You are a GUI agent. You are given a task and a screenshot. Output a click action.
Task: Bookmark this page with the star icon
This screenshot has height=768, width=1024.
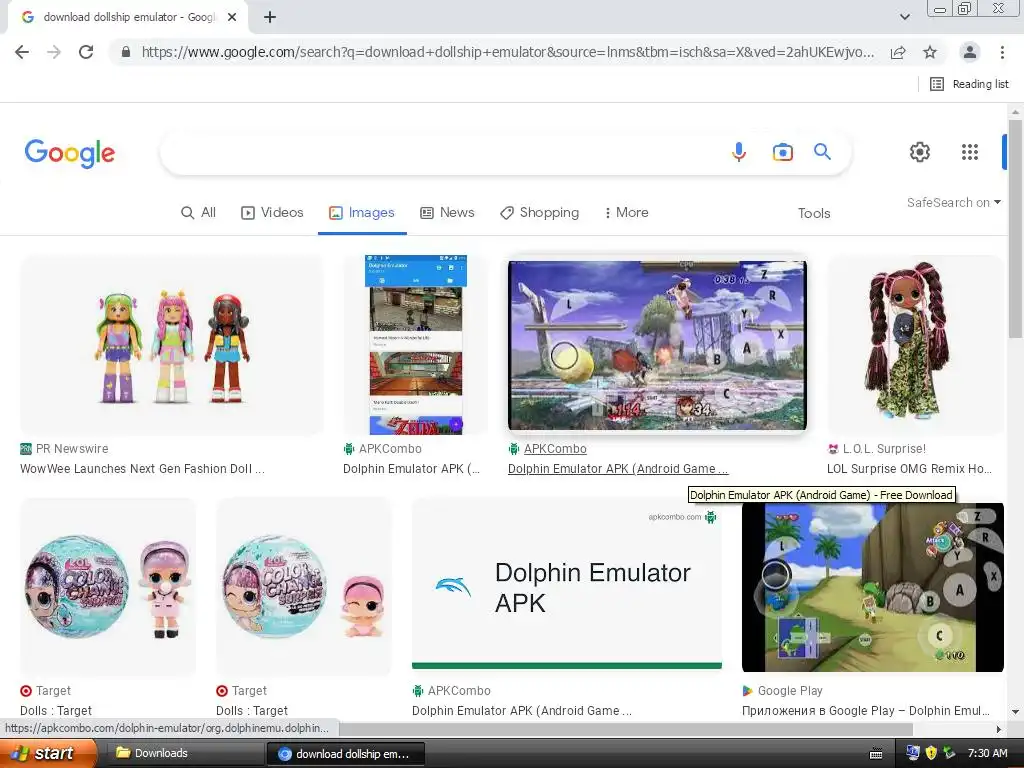[x=930, y=52]
